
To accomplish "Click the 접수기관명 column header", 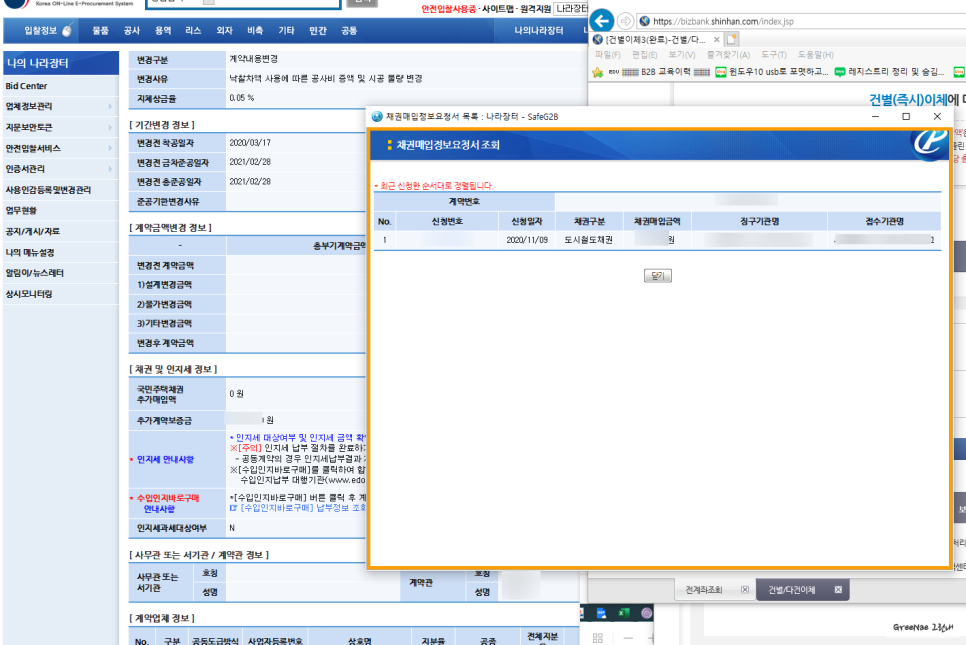I will click(884, 221).
